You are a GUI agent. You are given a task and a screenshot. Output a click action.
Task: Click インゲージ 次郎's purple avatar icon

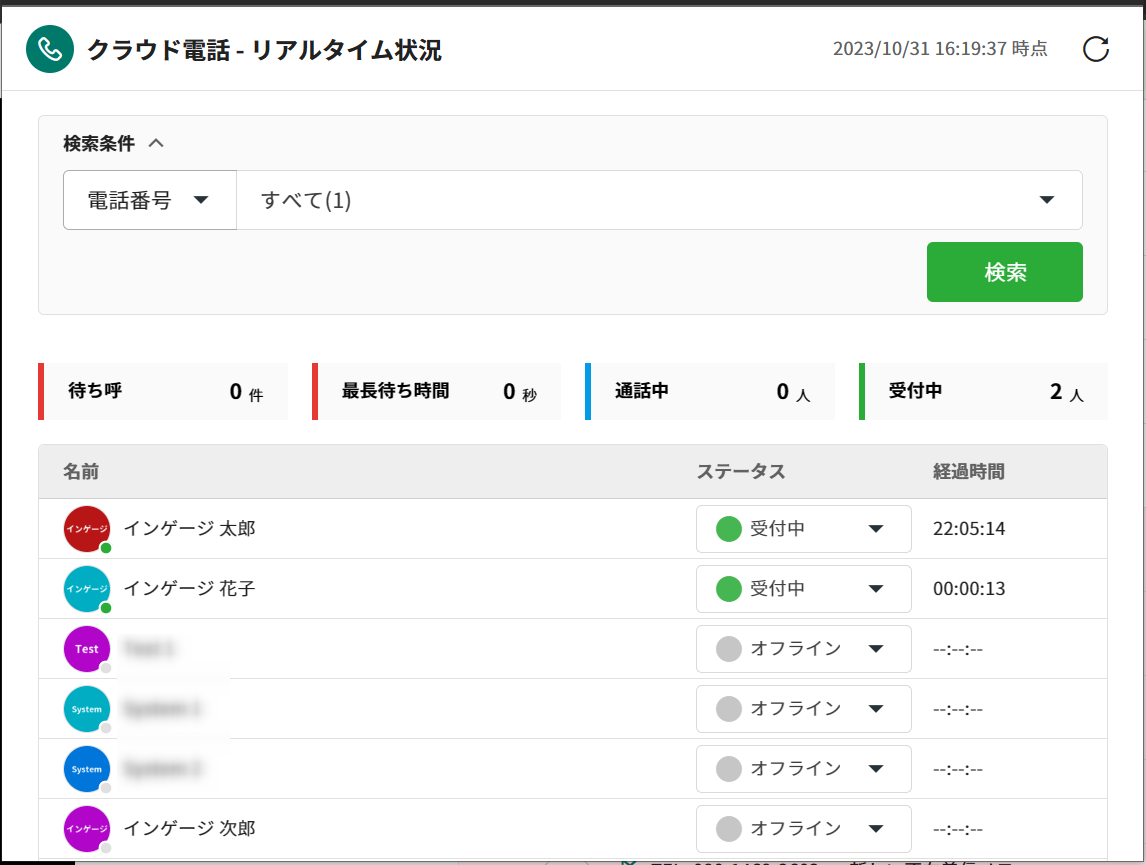87,829
